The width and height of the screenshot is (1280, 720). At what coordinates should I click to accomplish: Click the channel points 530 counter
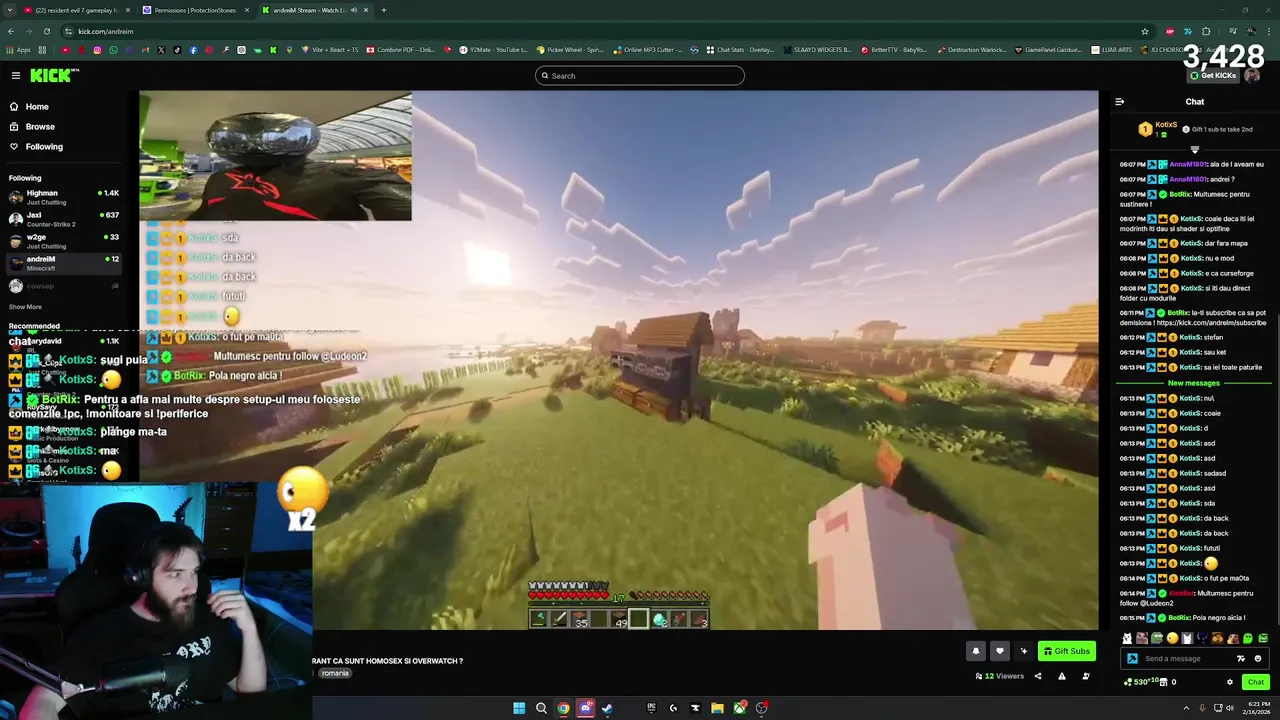coord(1141,682)
